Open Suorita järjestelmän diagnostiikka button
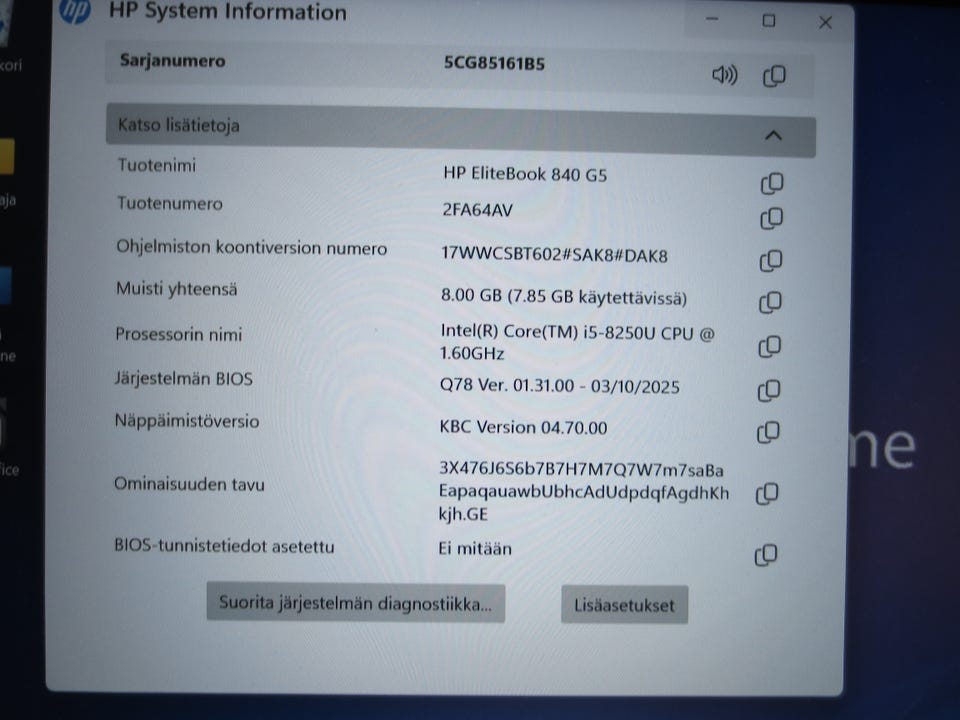The width and height of the screenshot is (960, 720). tap(356, 603)
